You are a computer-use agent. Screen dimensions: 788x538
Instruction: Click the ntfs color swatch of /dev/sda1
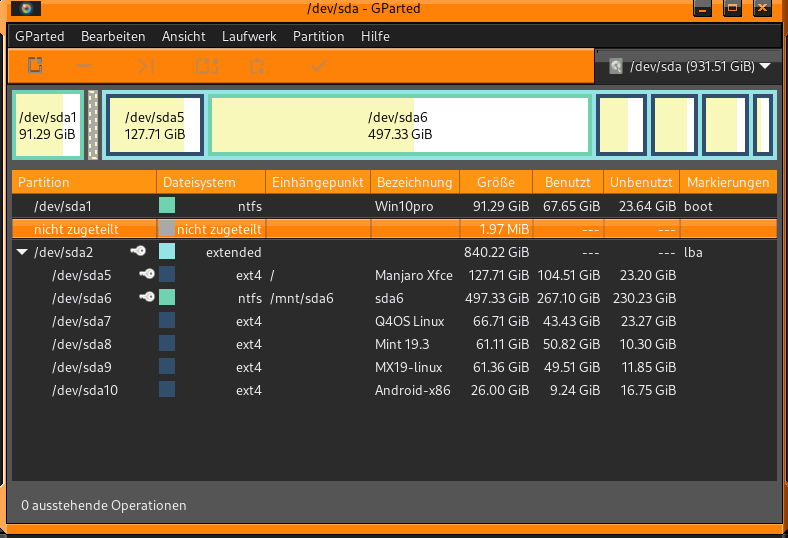point(167,206)
